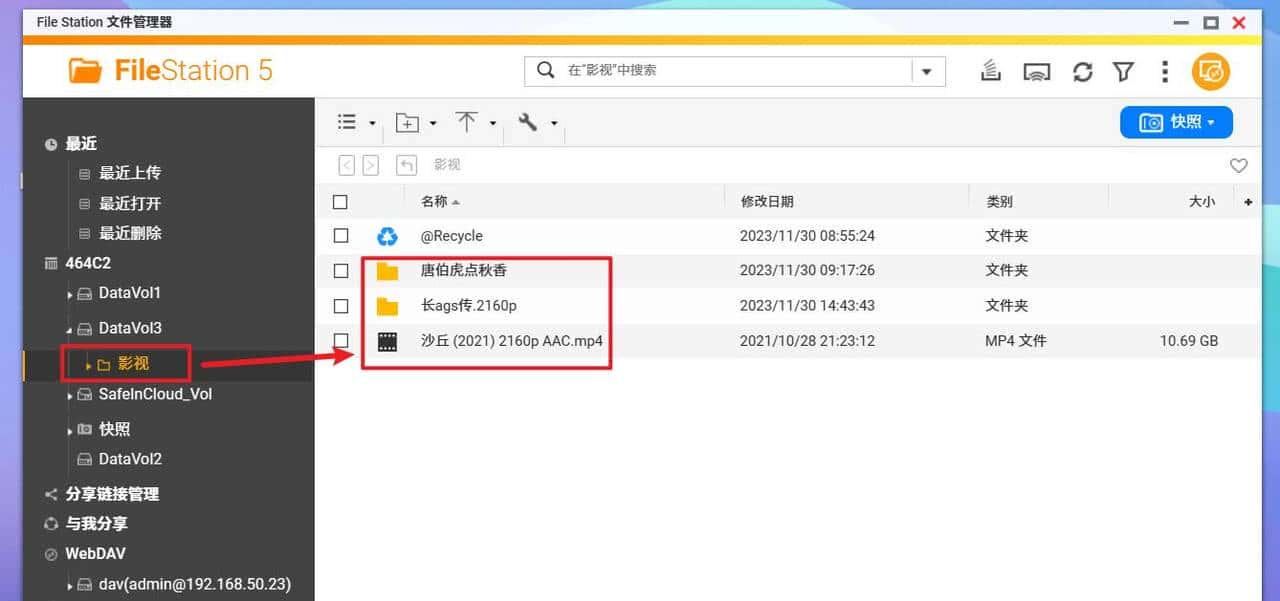Viewport: 1280px width, 601px height.
Task: Open the view mode dropdown arrow
Action: [x=372, y=124]
